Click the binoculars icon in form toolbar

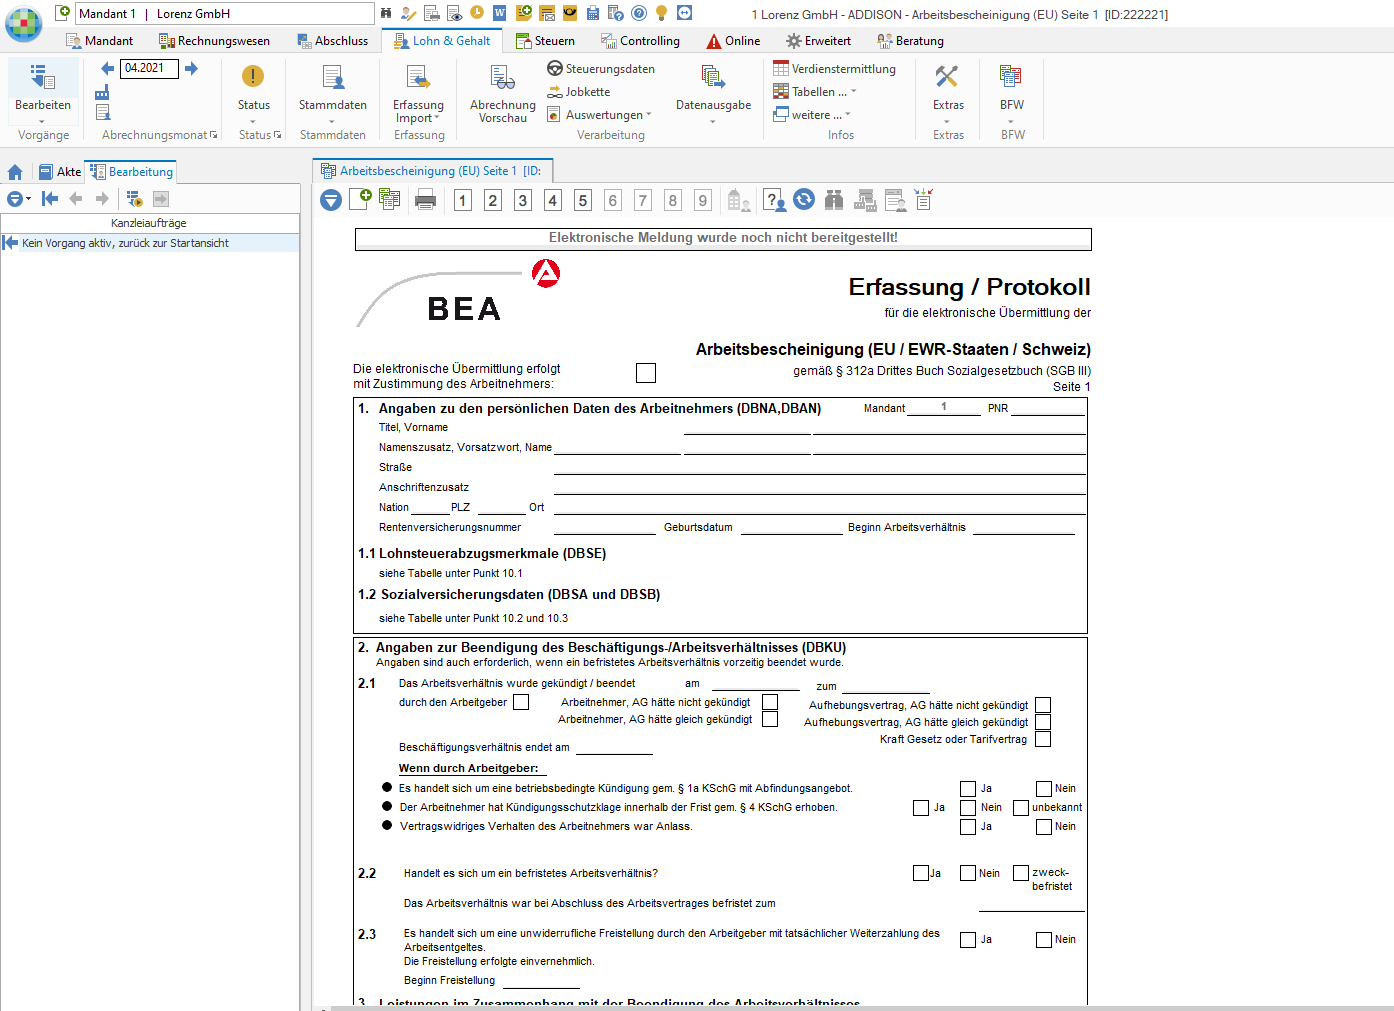834,200
